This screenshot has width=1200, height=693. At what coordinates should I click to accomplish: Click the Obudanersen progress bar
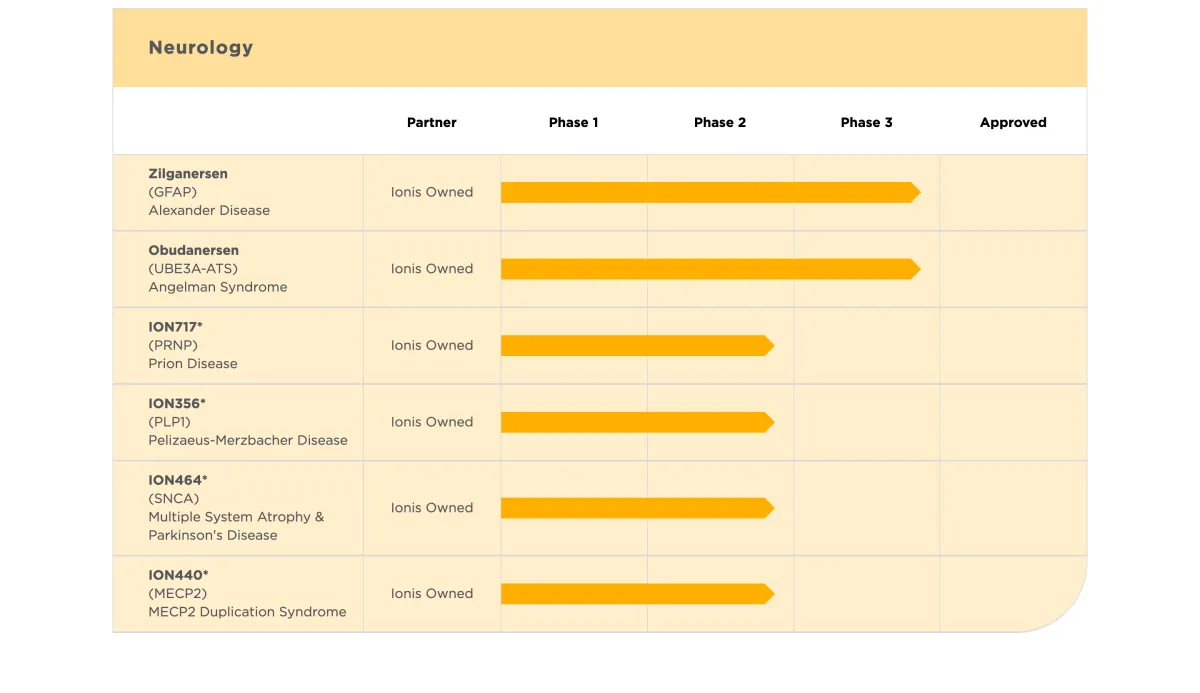(710, 269)
